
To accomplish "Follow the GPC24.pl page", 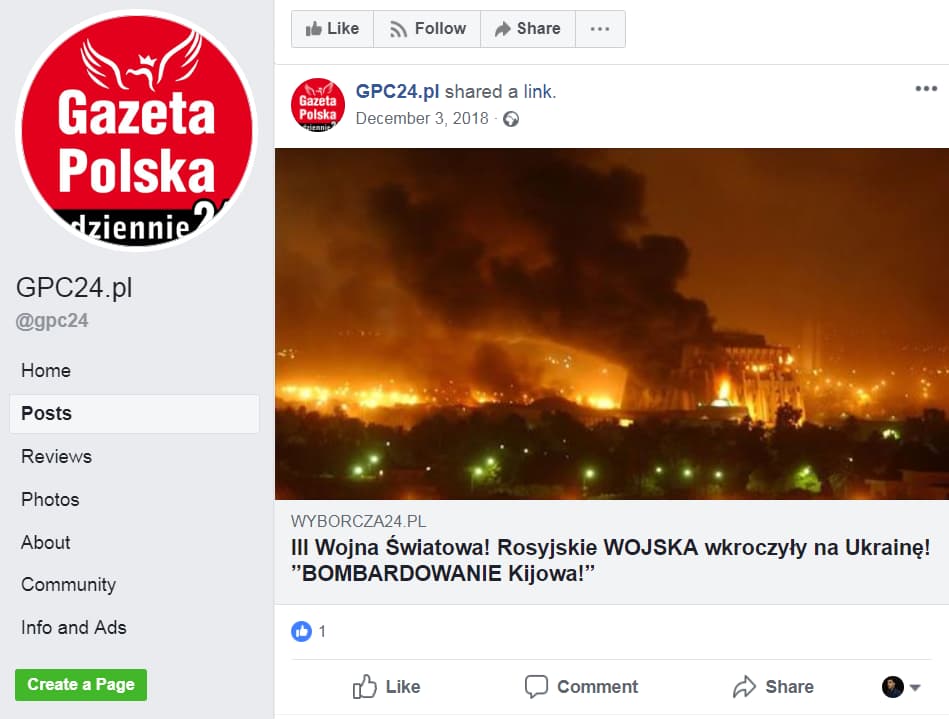I will click(x=427, y=28).
